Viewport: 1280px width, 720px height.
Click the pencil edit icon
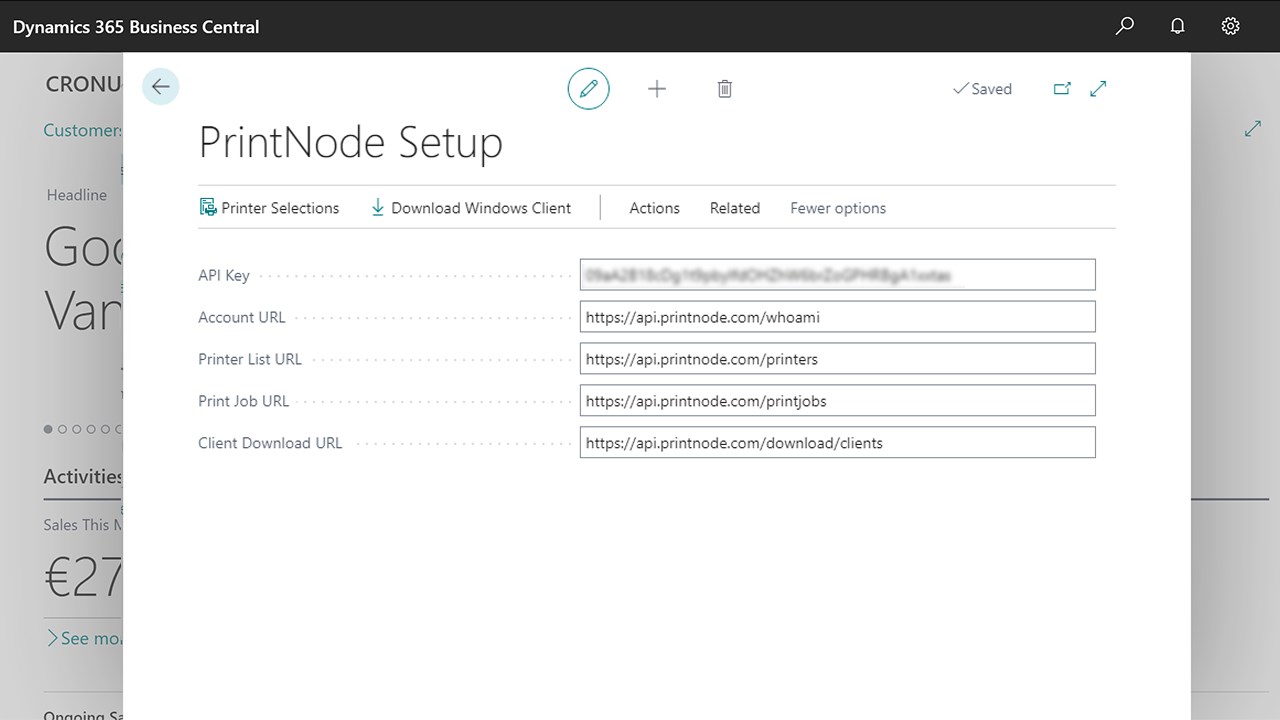pos(588,89)
